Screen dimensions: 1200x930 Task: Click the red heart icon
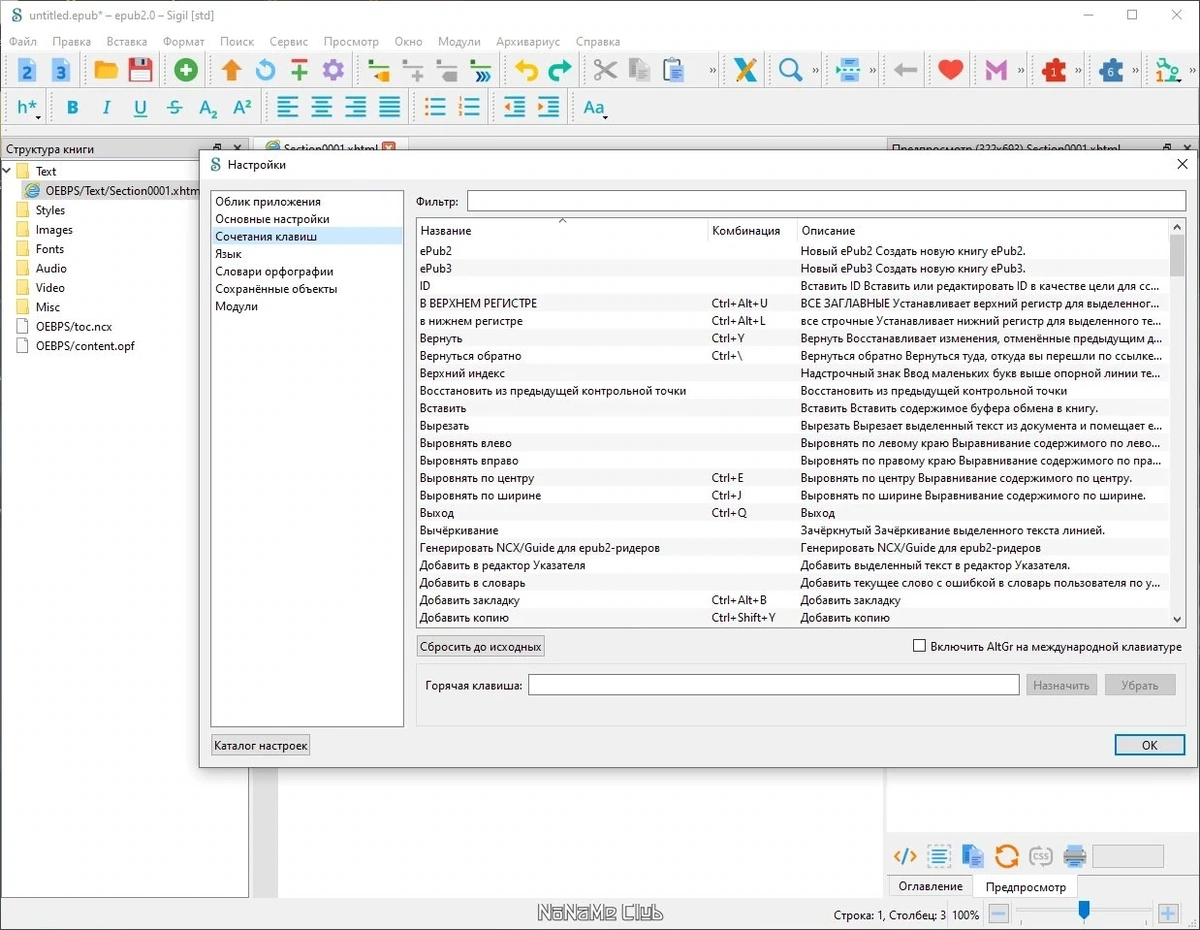(950, 70)
